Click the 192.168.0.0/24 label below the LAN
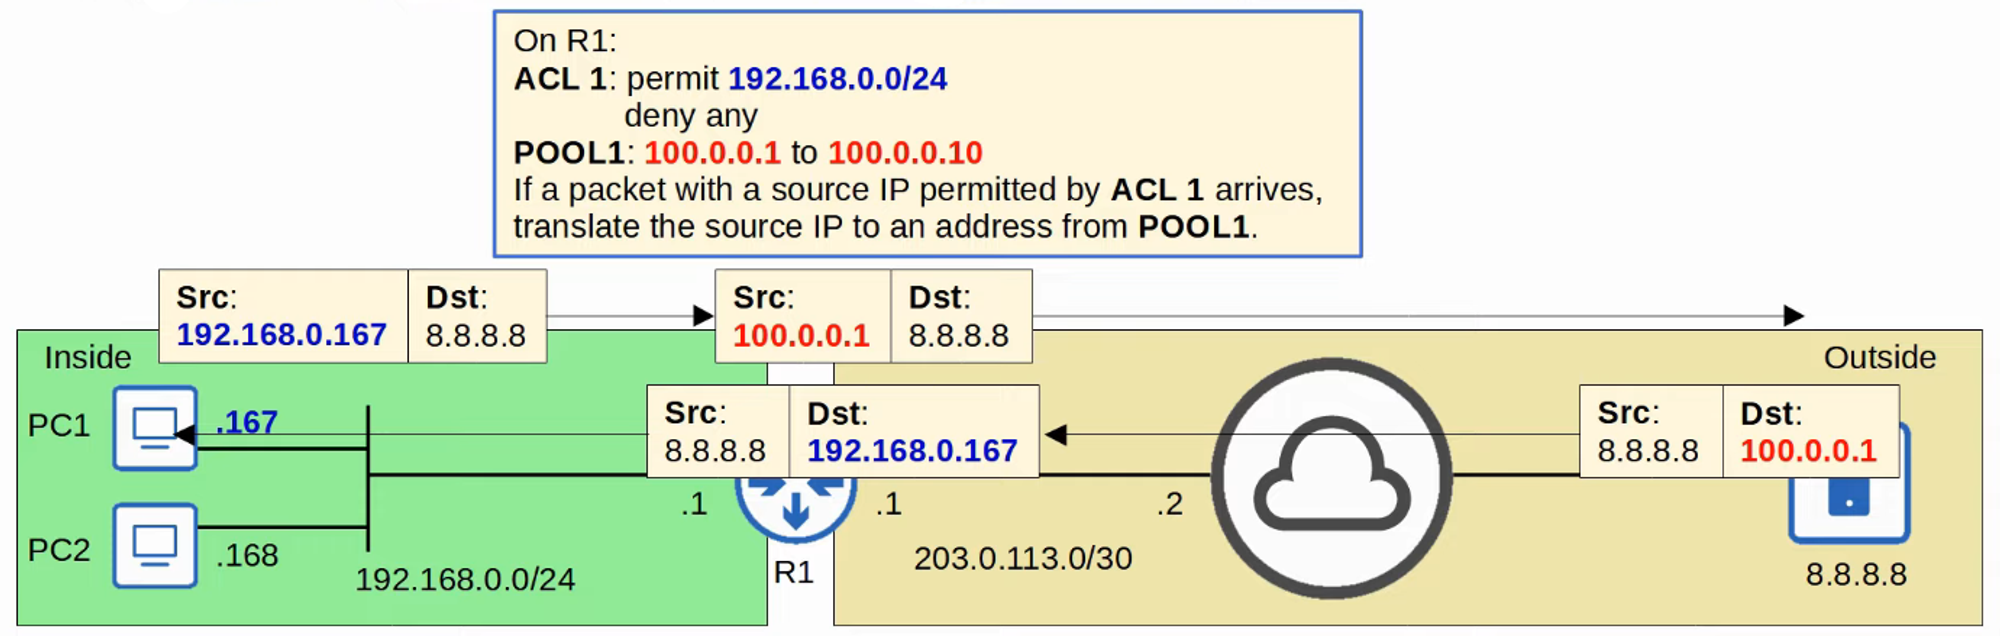 (465, 579)
